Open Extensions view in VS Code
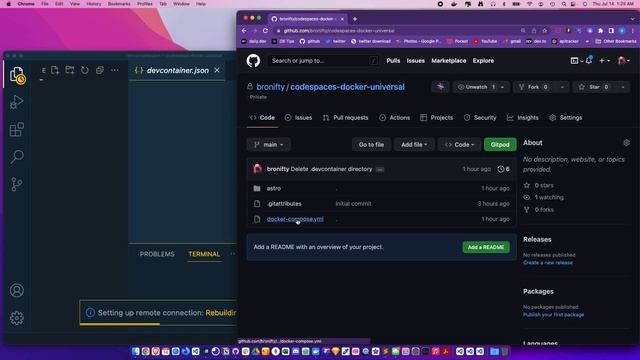This screenshot has width=640, height=360. click(x=17, y=129)
